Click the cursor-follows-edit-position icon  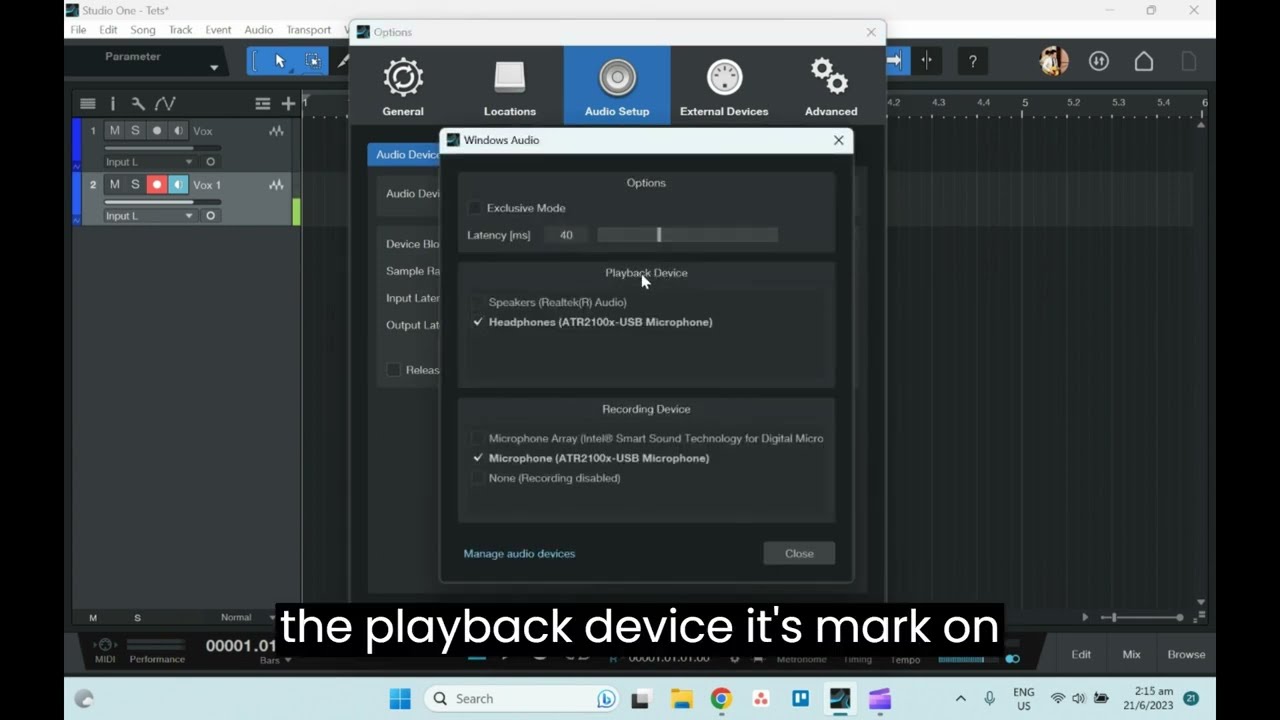[927, 61]
